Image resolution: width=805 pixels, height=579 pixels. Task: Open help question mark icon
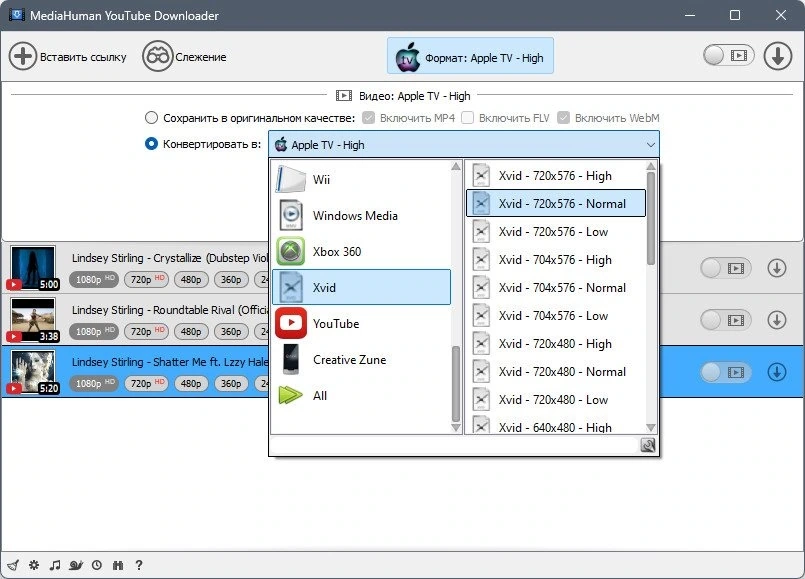(x=139, y=565)
